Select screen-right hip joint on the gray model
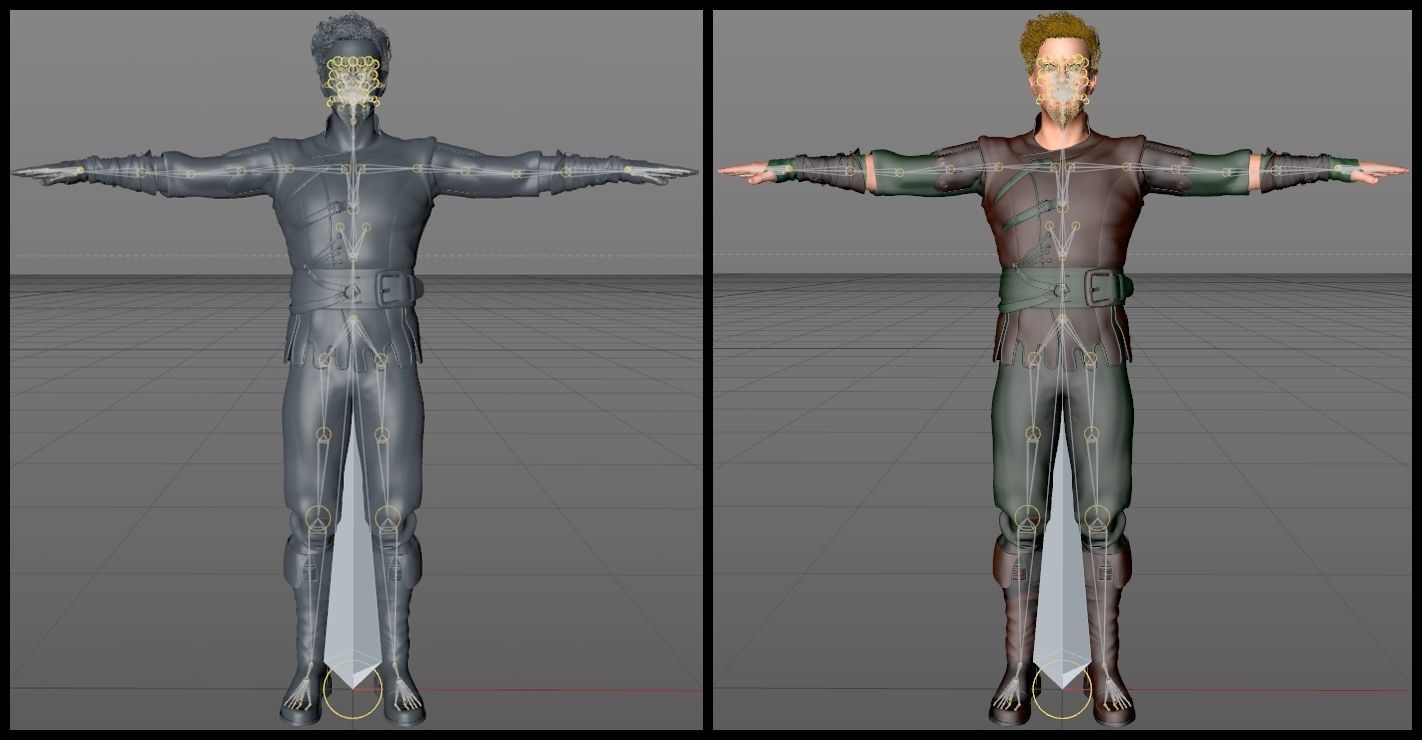1422x740 pixels. click(381, 359)
